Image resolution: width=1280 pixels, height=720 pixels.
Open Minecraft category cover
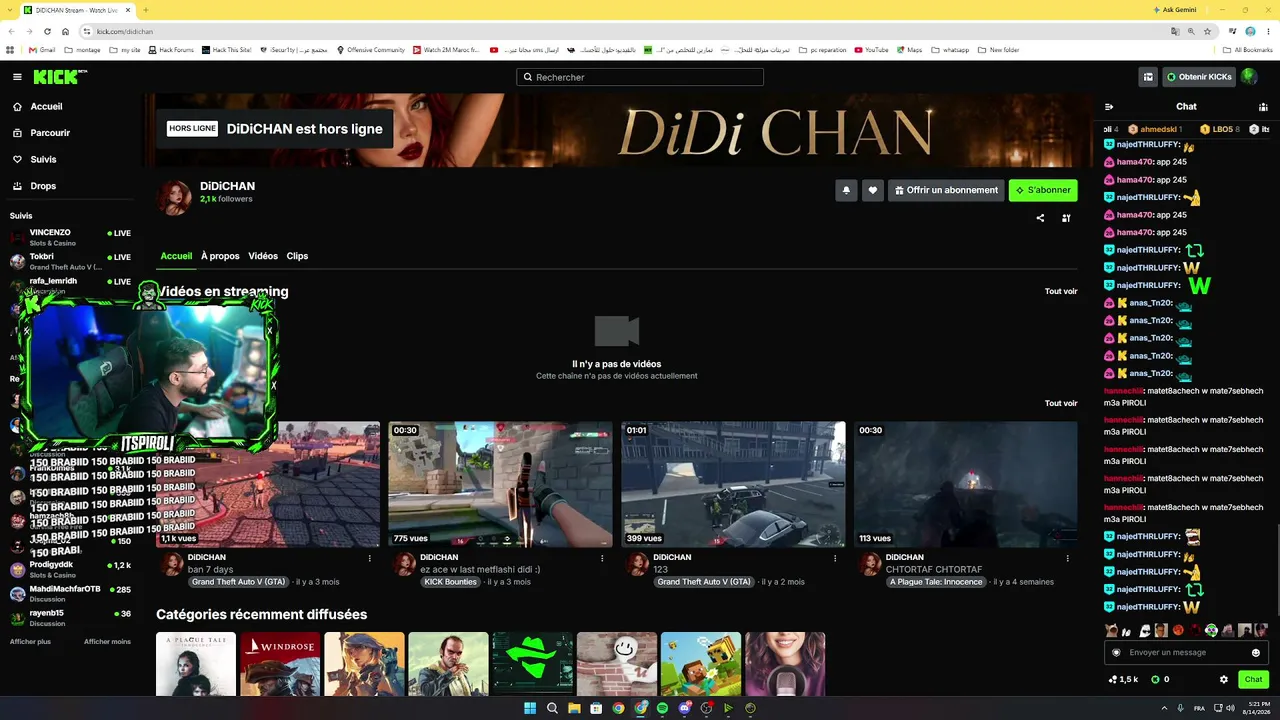701,664
